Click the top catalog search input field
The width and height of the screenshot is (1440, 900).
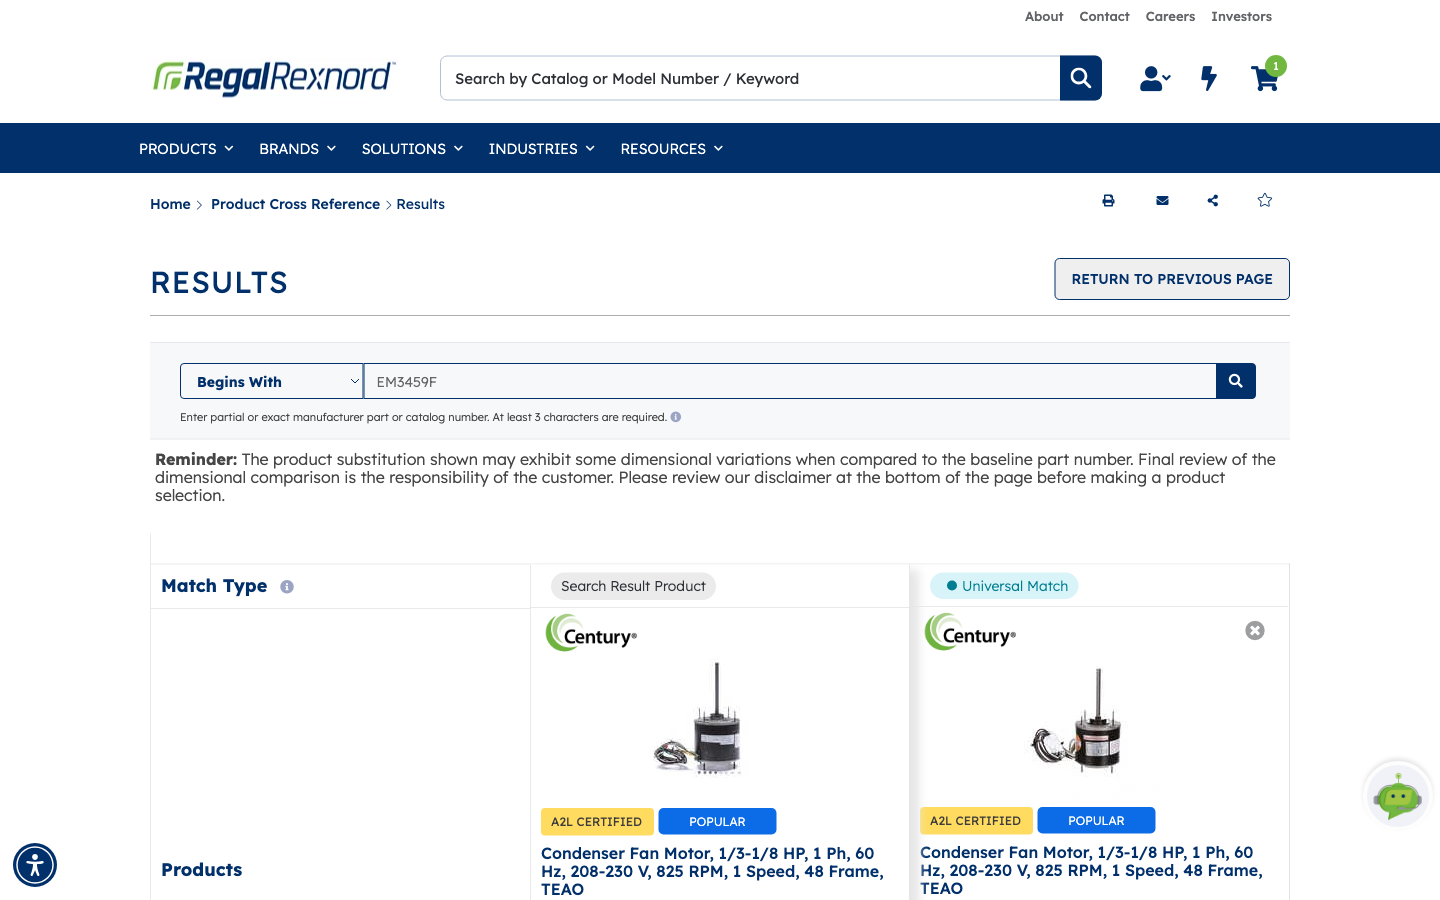click(x=750, y=78)
